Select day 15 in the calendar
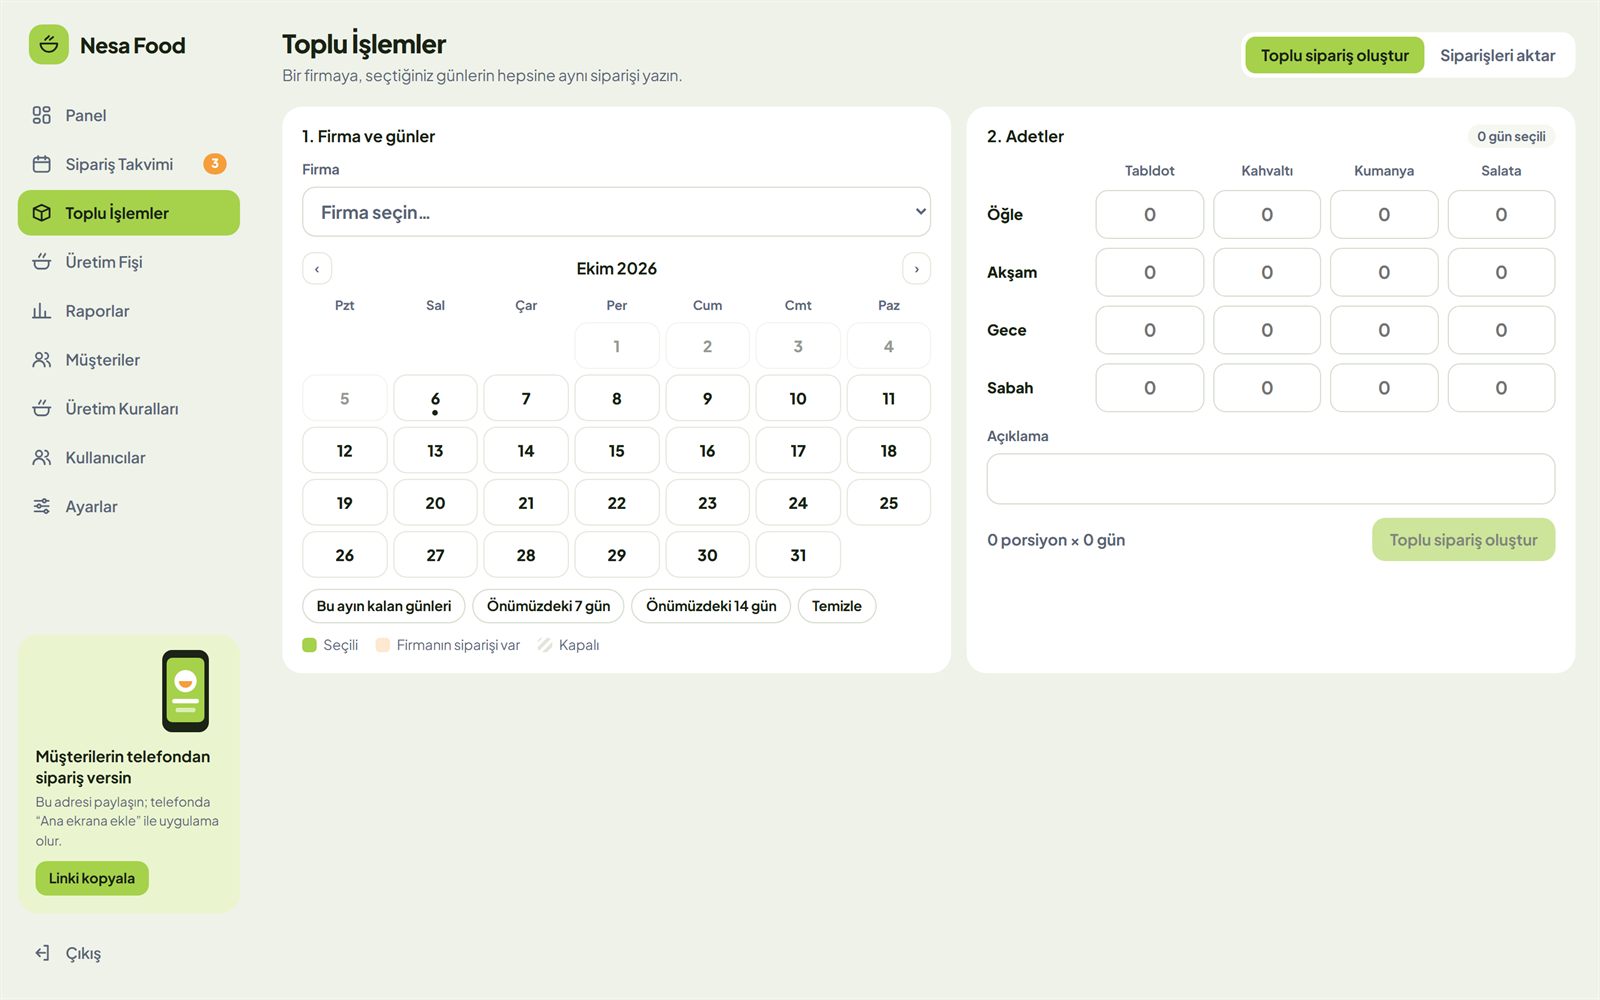This screenshot has width=1600, height=1000. [x=617, y=451]
